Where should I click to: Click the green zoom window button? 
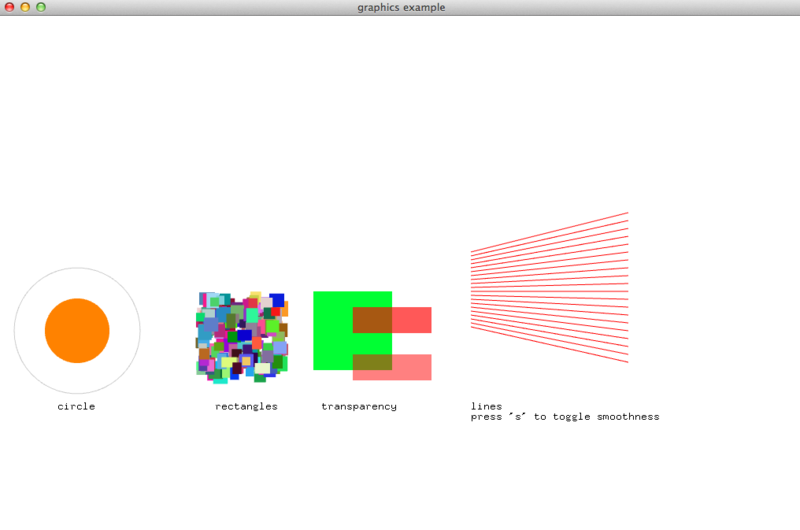(x=41, y=7)
